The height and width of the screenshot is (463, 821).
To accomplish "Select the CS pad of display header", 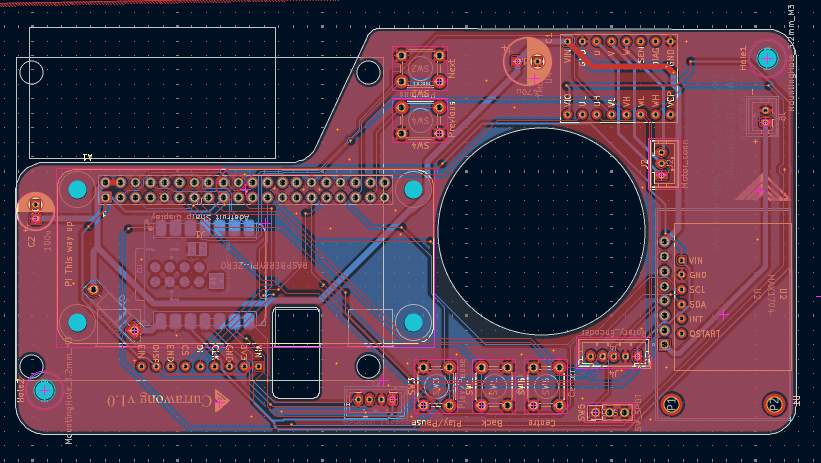I will tap(185, 366).
